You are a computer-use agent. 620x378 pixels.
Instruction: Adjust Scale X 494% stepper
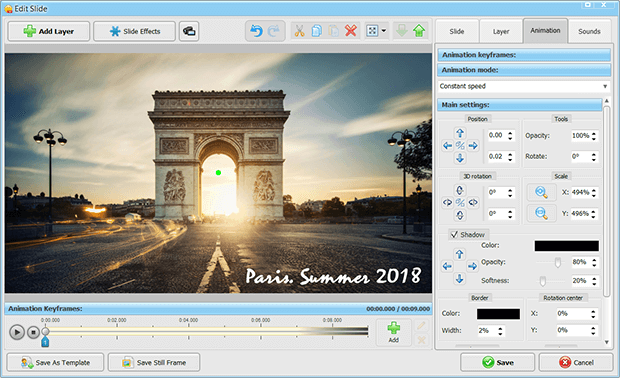coord(594,193)
